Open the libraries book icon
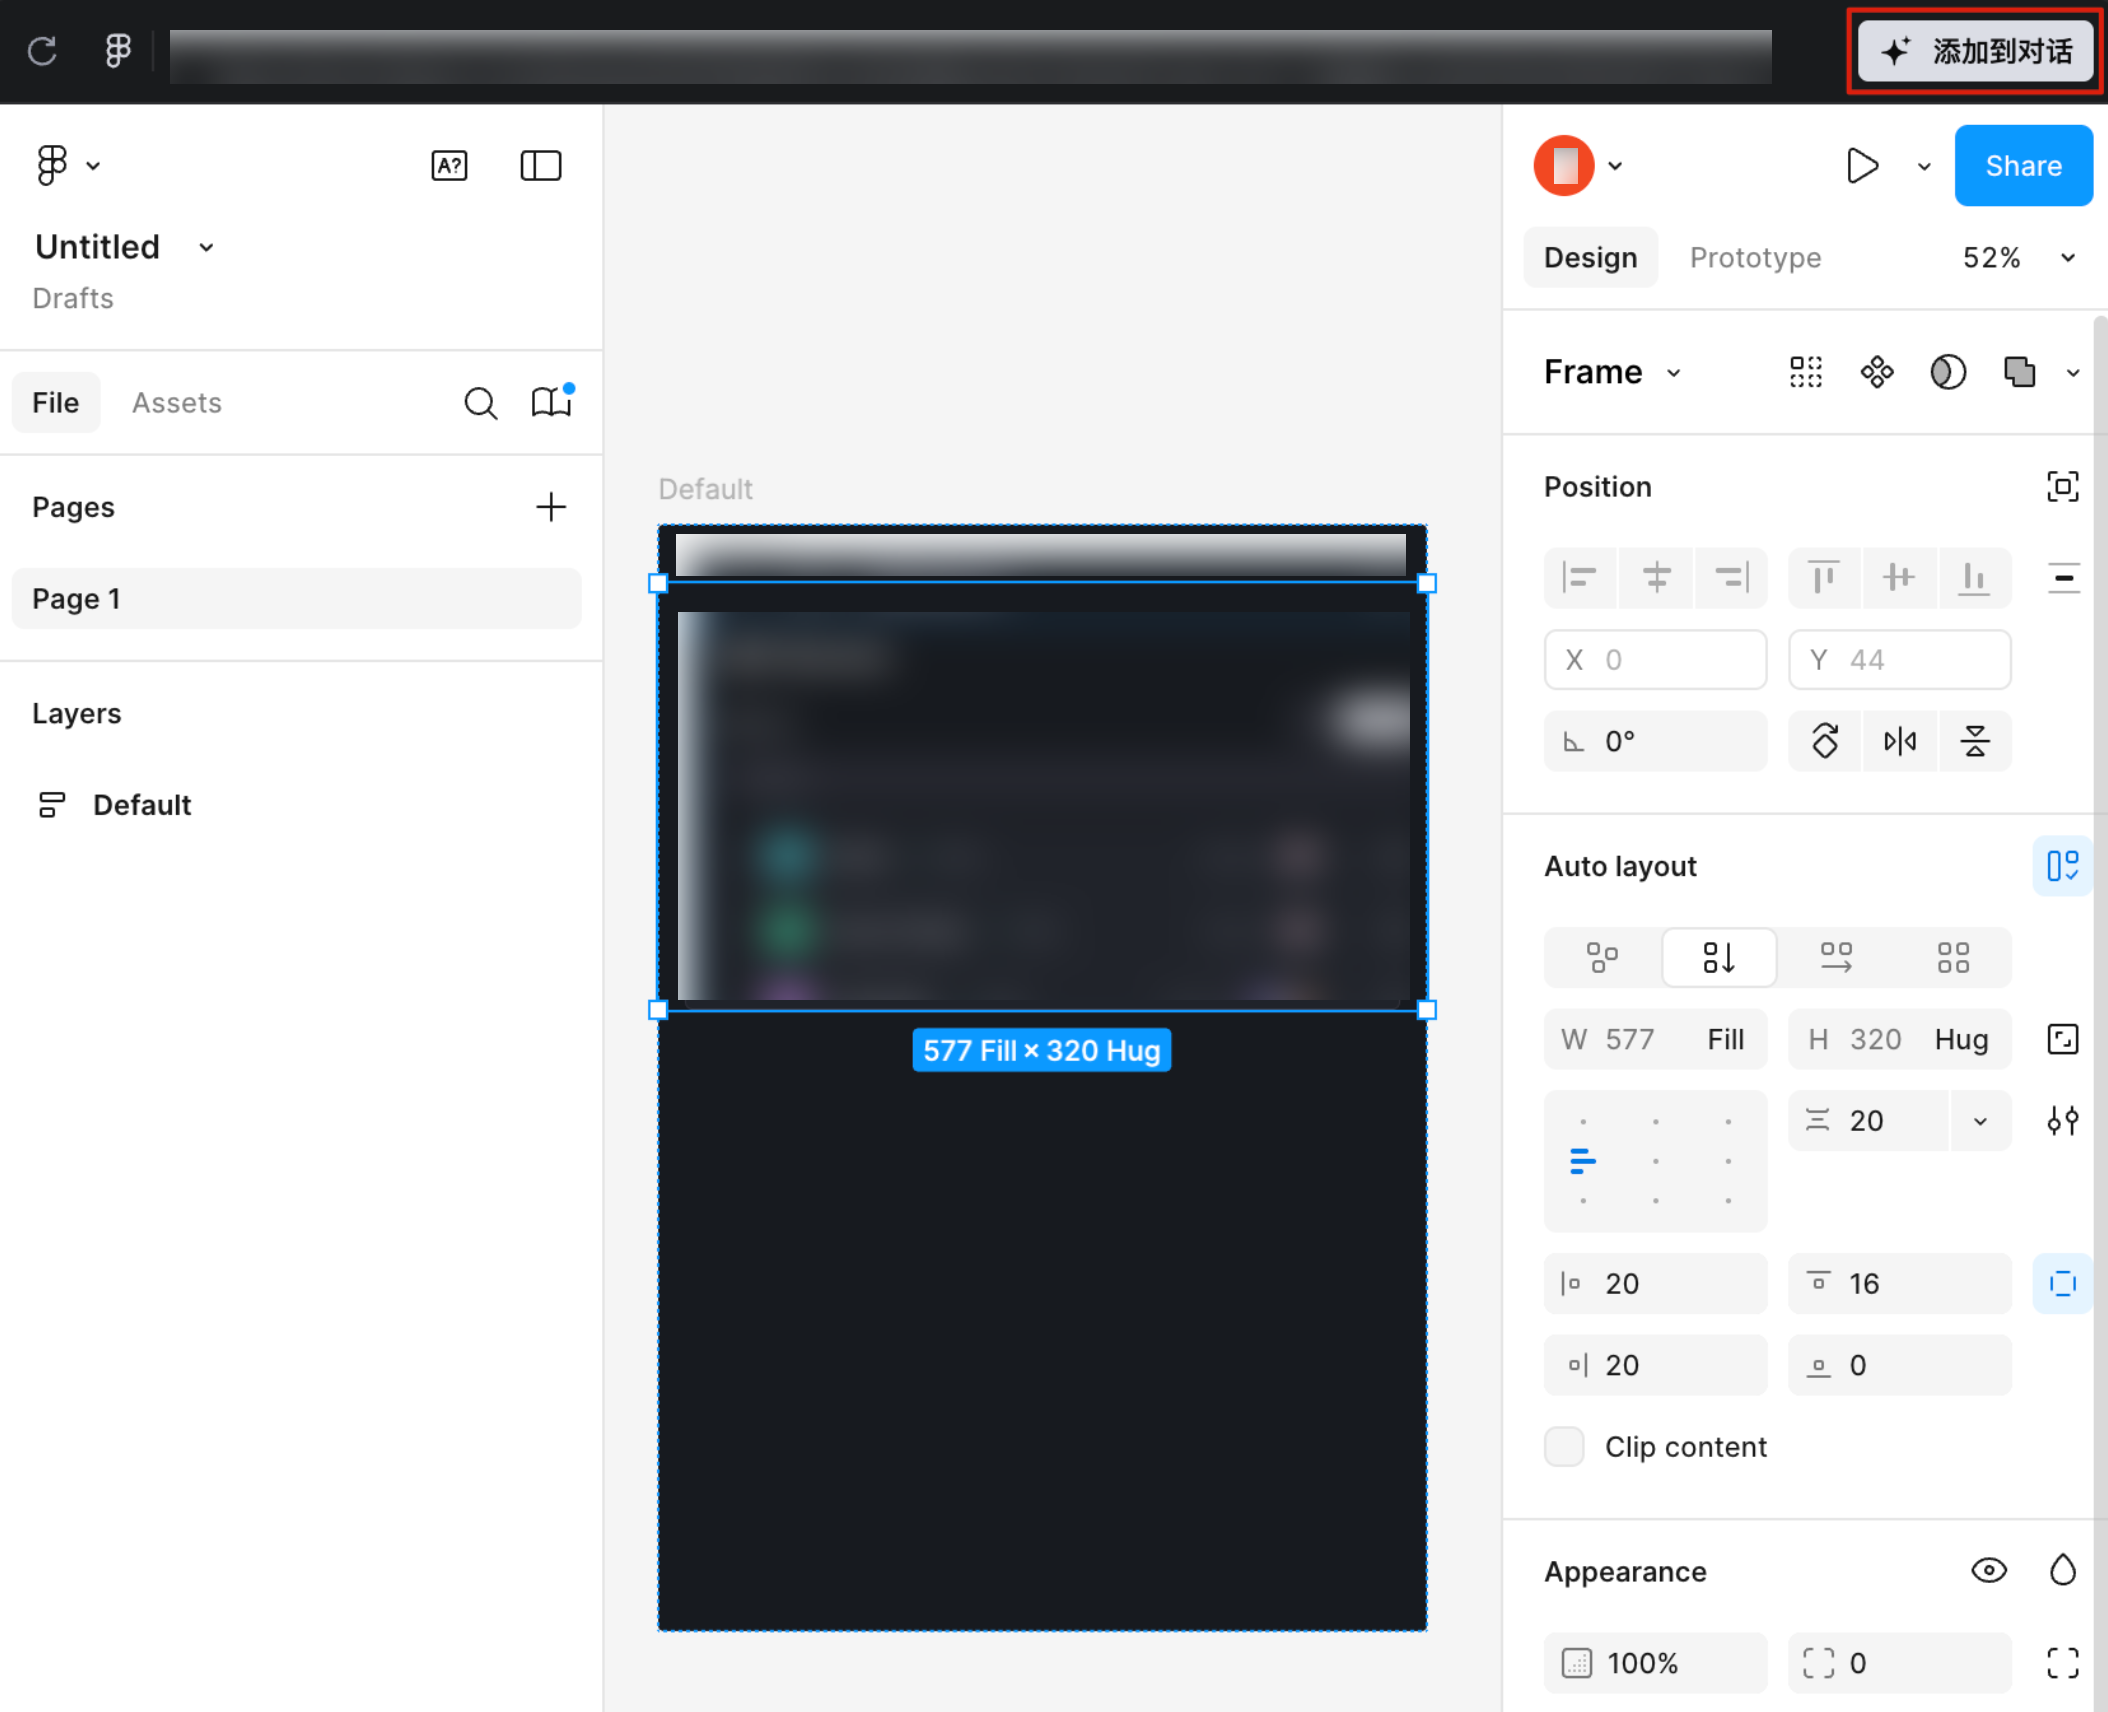Screen dimensions: 2108x1712 pyautogui.click(x=551, y=402)
